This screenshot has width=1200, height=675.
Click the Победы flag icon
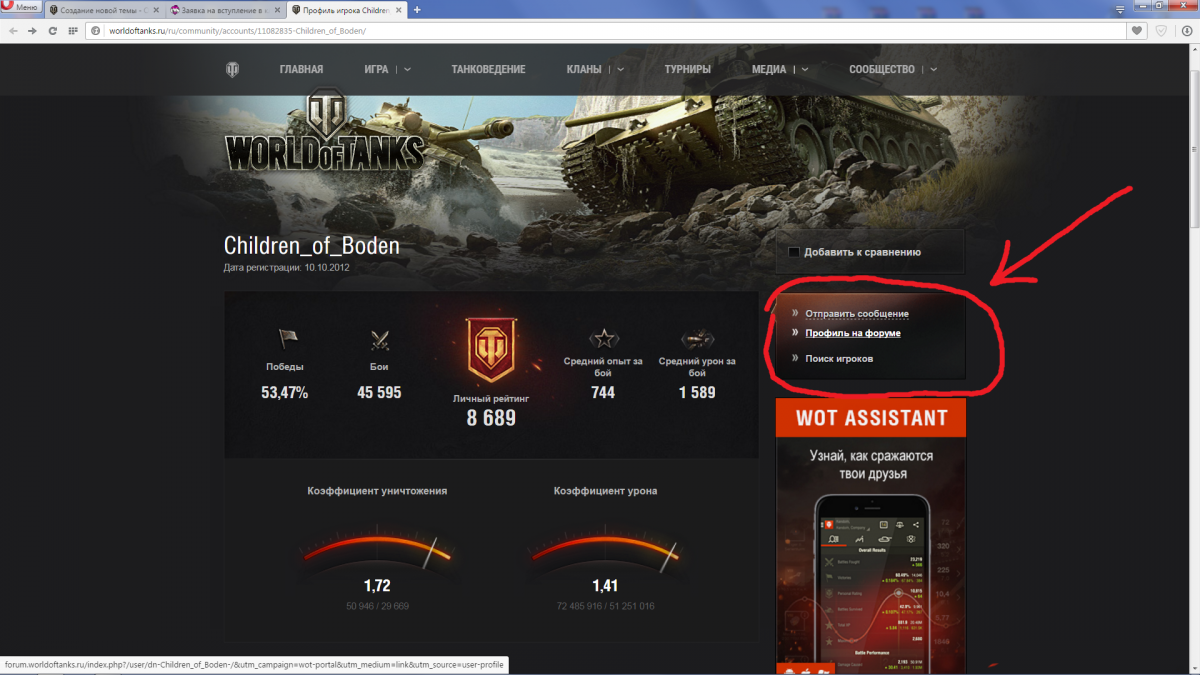[288, 340]
